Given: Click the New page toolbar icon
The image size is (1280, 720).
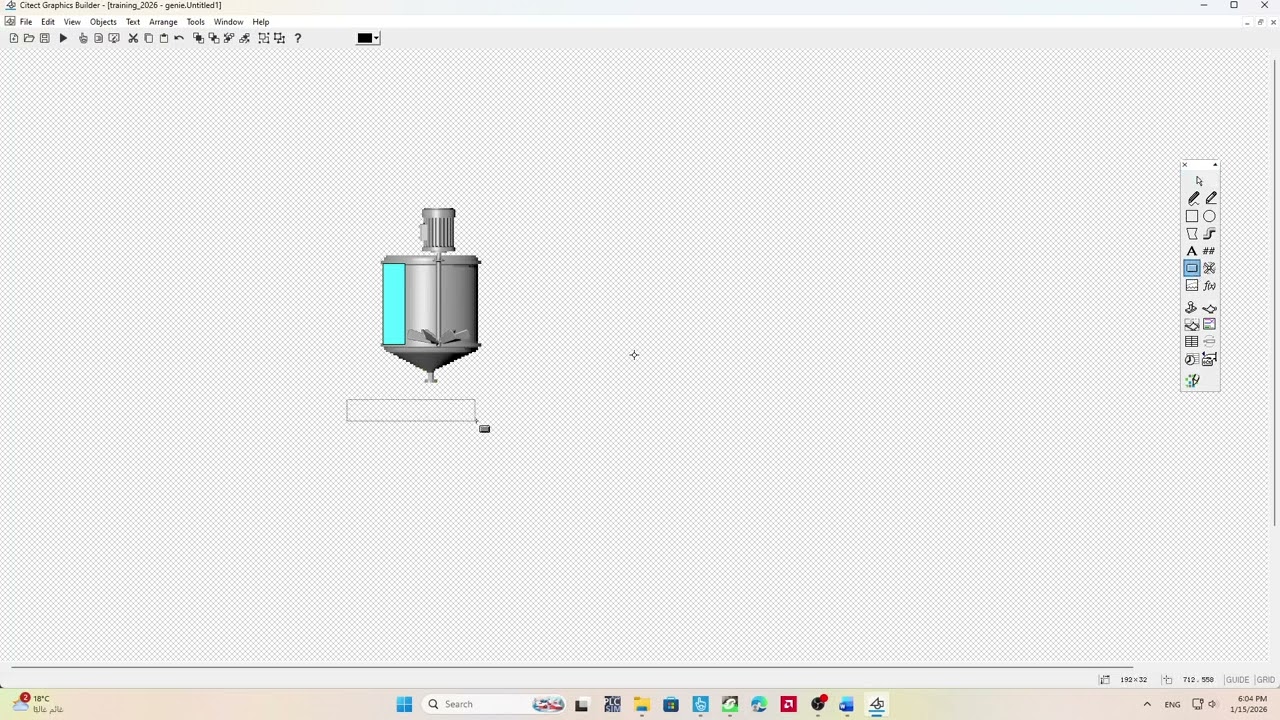Looking at the screenshot, I should point(13,38).
